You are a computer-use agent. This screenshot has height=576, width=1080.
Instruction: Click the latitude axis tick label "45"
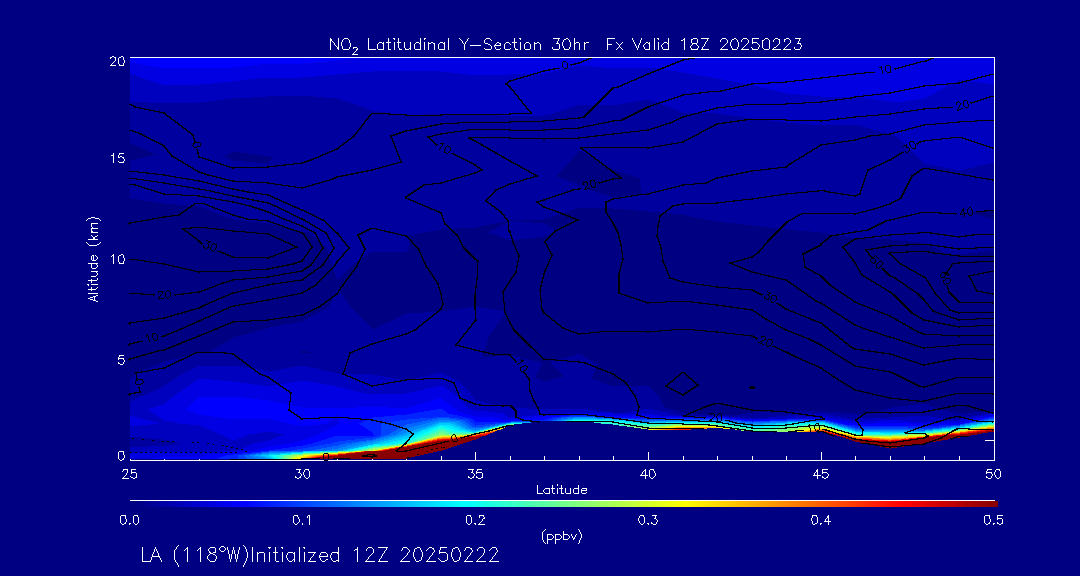pos(821,474)
